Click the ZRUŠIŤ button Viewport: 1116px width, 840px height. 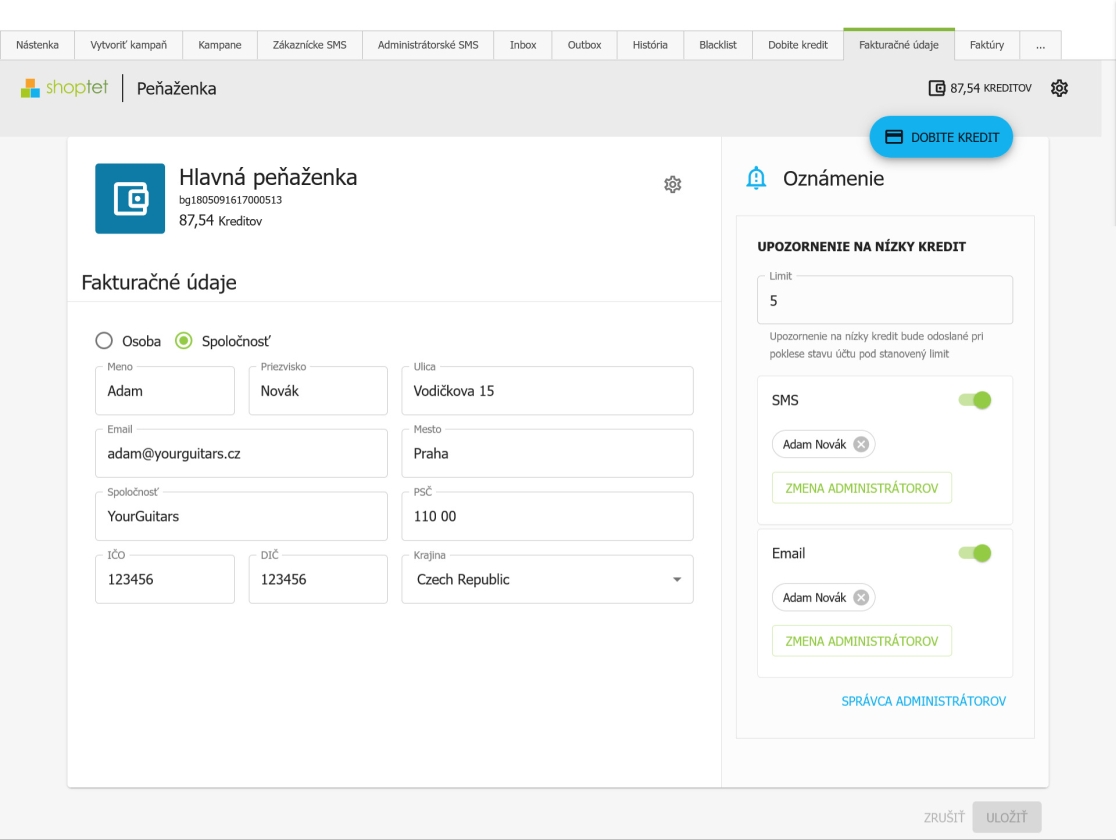(944, 817)
